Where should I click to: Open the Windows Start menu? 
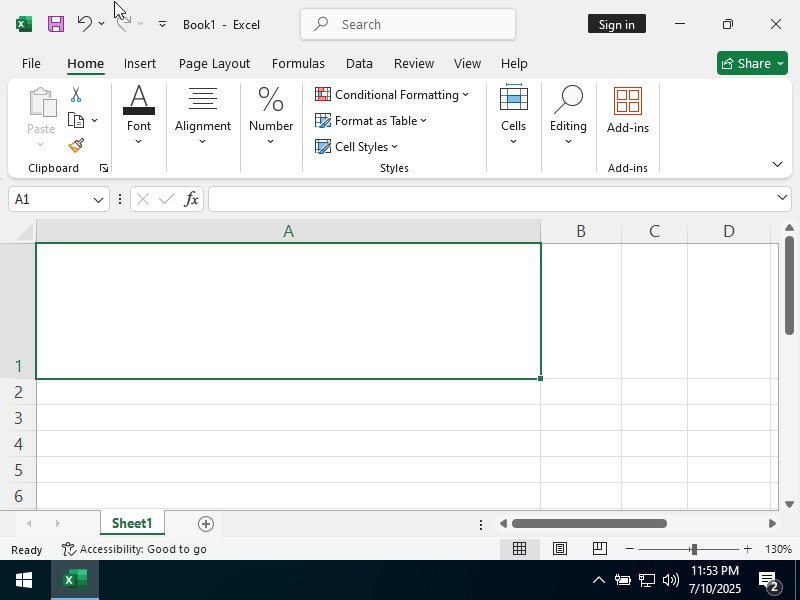tap(24, 580)
